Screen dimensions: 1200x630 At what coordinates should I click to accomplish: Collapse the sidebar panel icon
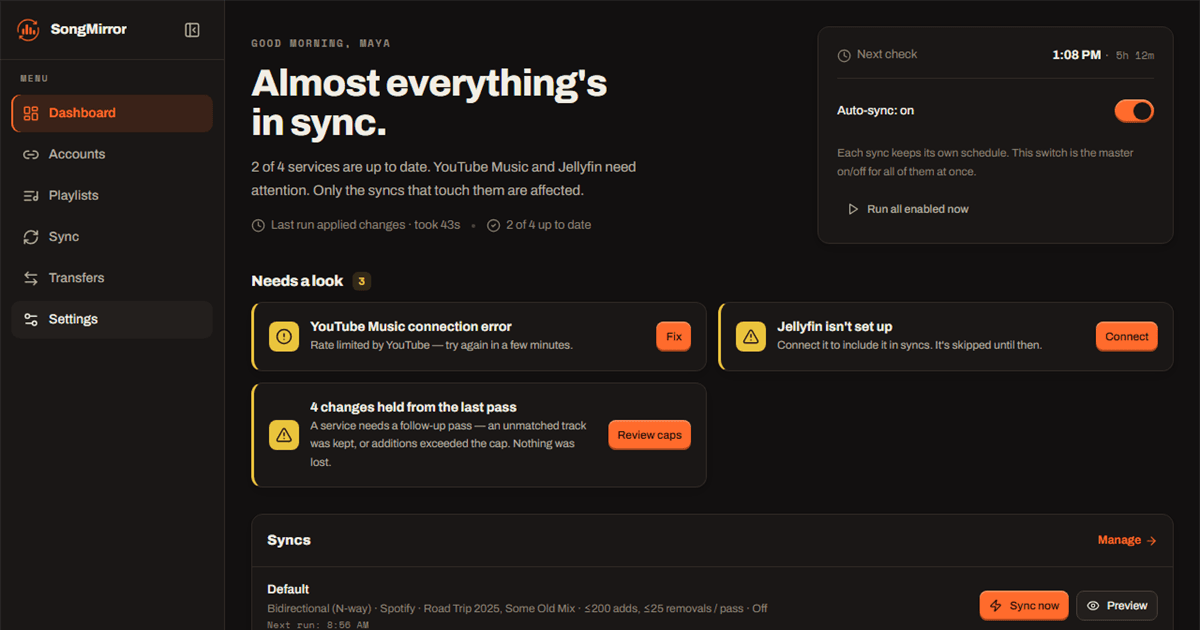[x=192, y=30]
